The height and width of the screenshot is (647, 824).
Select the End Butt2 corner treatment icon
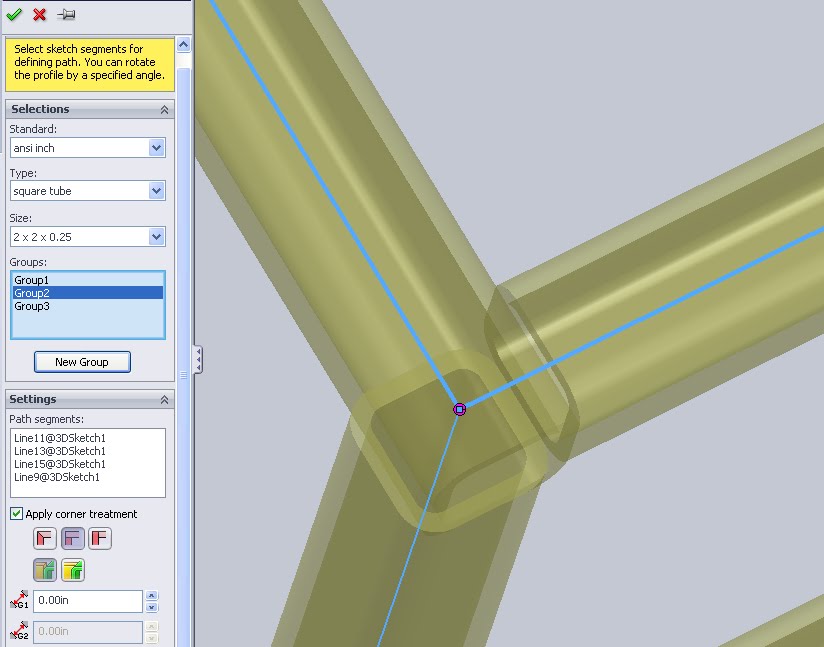click(100, 539)
